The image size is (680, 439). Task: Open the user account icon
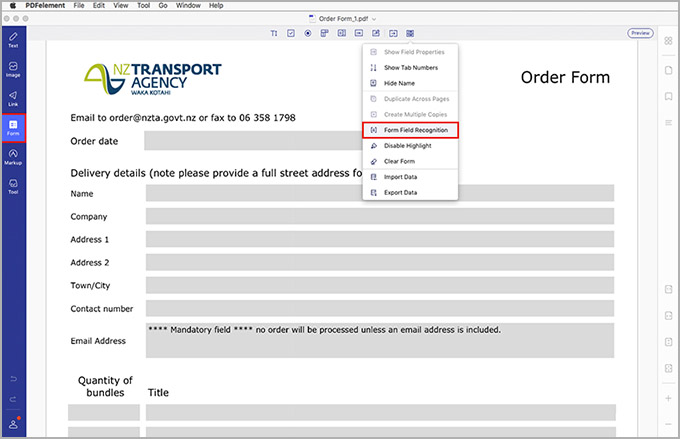(x=13, y=424)
